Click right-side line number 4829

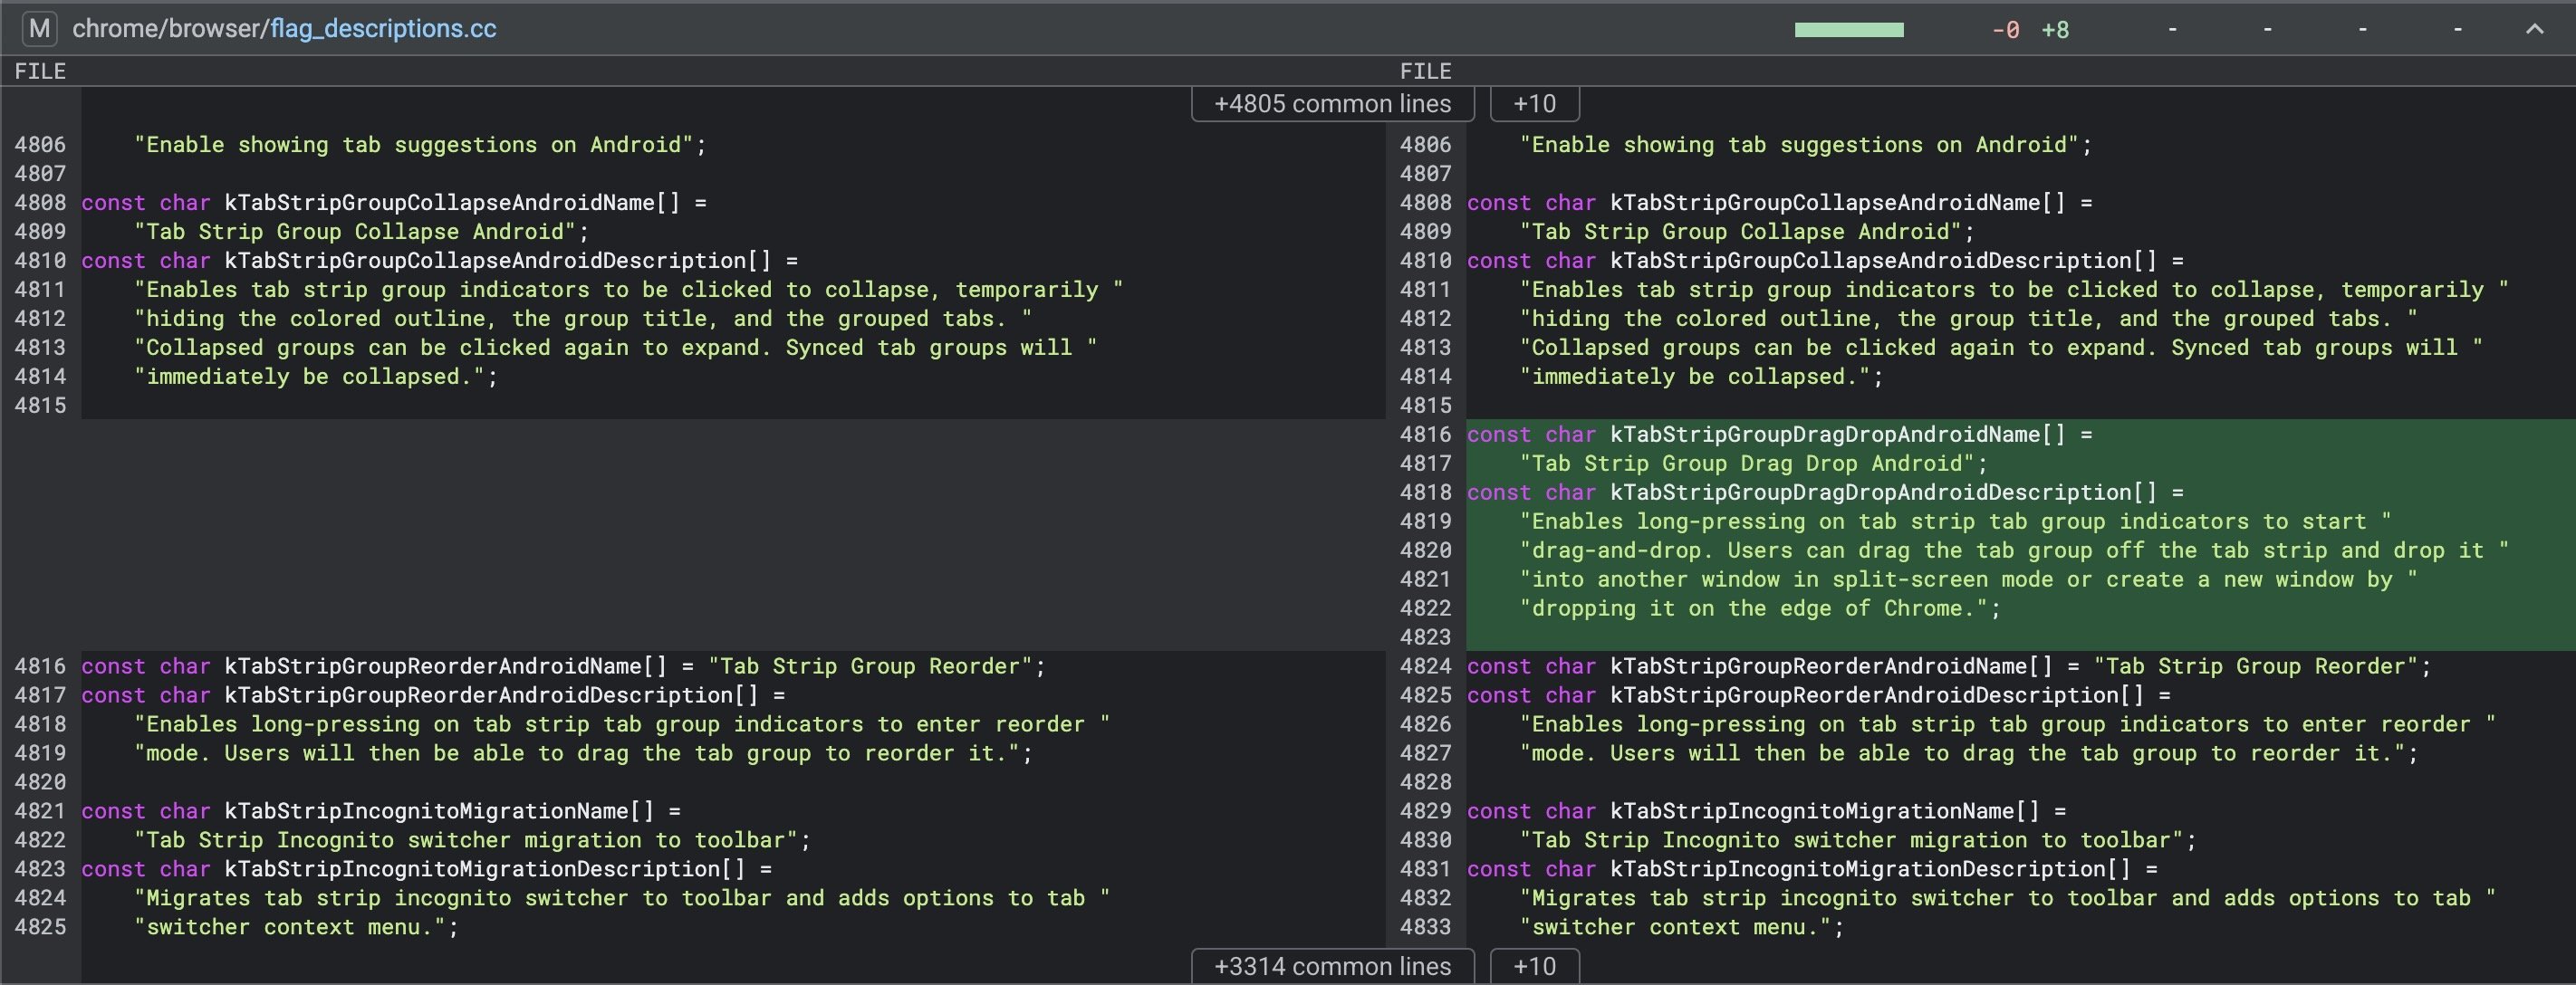pos(1425,811)
